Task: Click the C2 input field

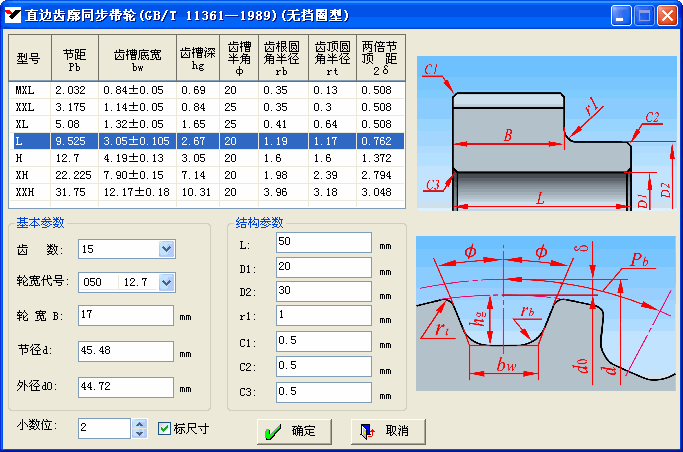Action: coord(324,366)
